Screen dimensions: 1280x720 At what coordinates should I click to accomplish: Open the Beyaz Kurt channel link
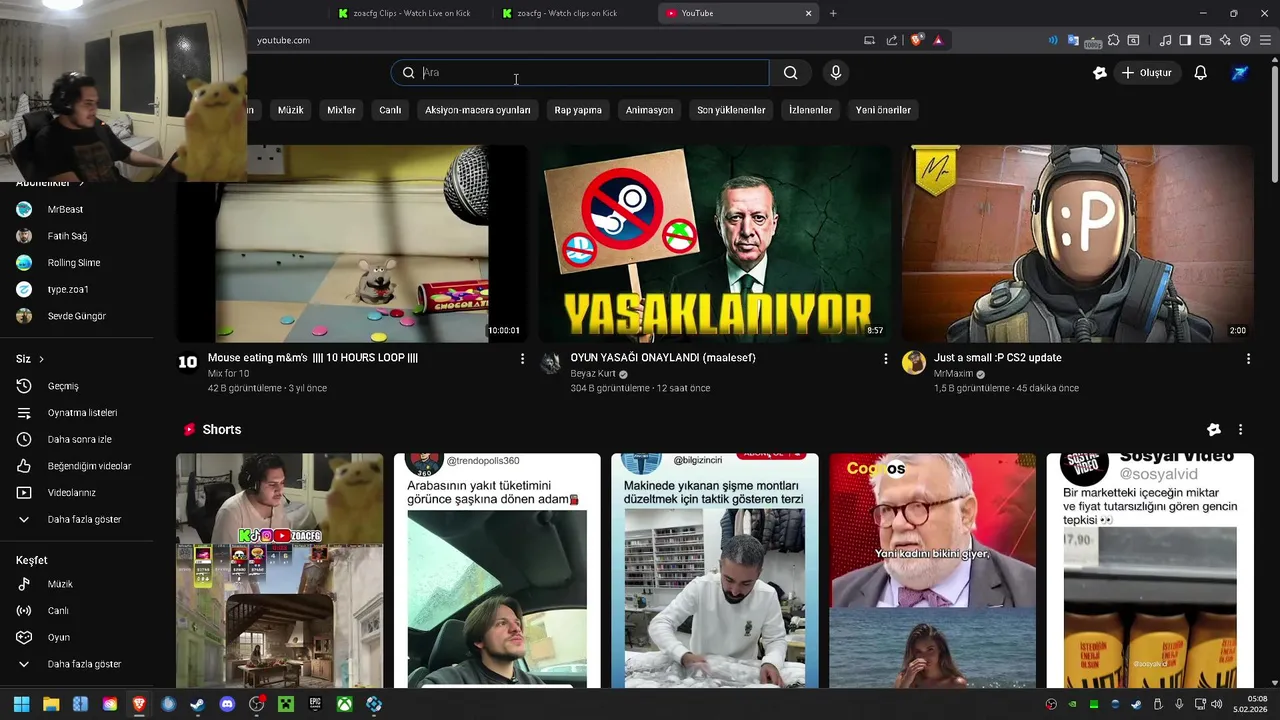tap(593, 374)
